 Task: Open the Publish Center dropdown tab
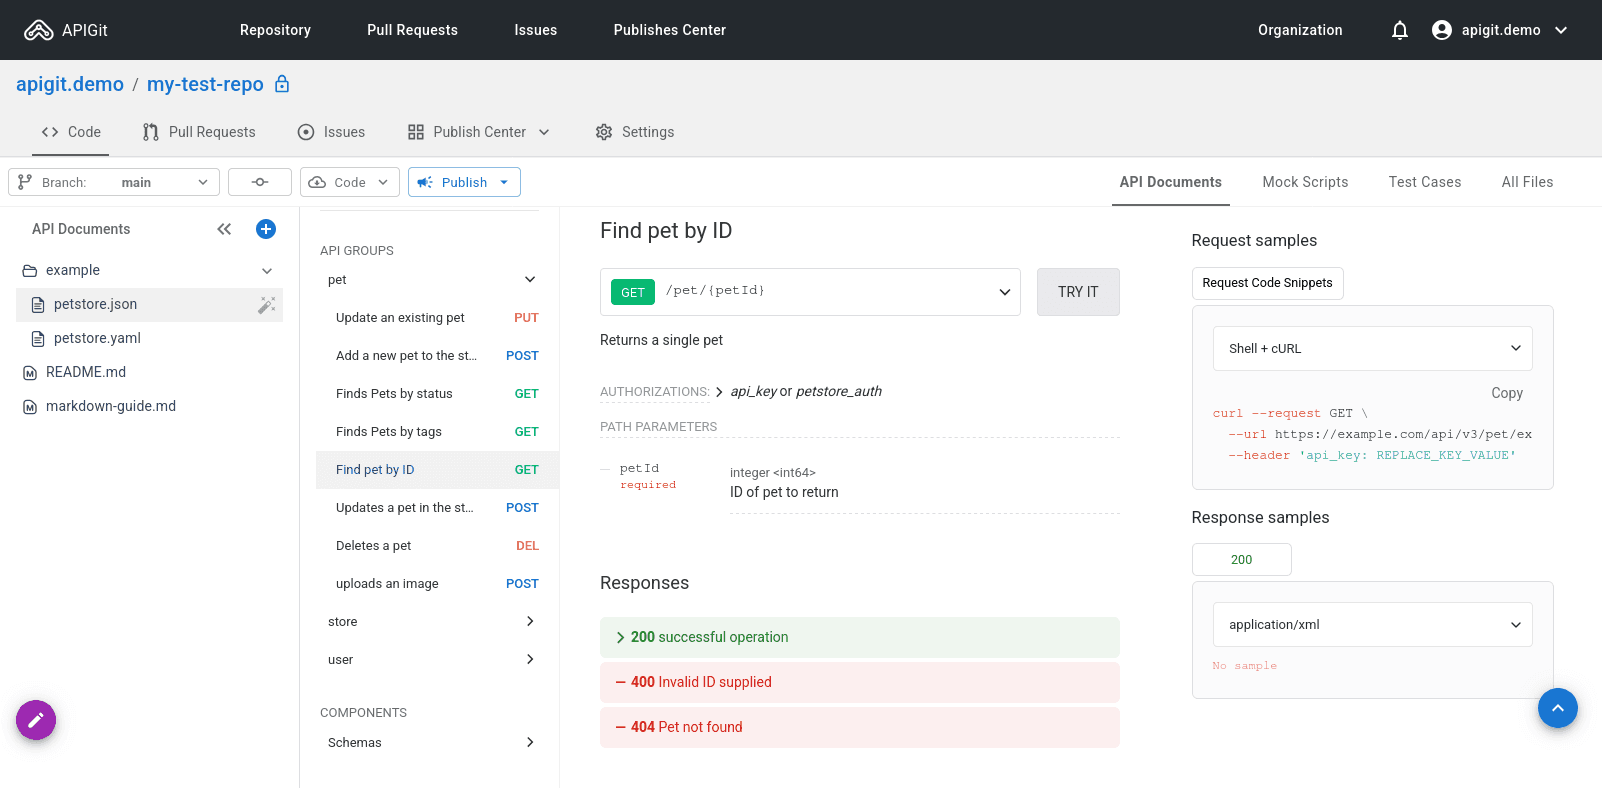479,132
